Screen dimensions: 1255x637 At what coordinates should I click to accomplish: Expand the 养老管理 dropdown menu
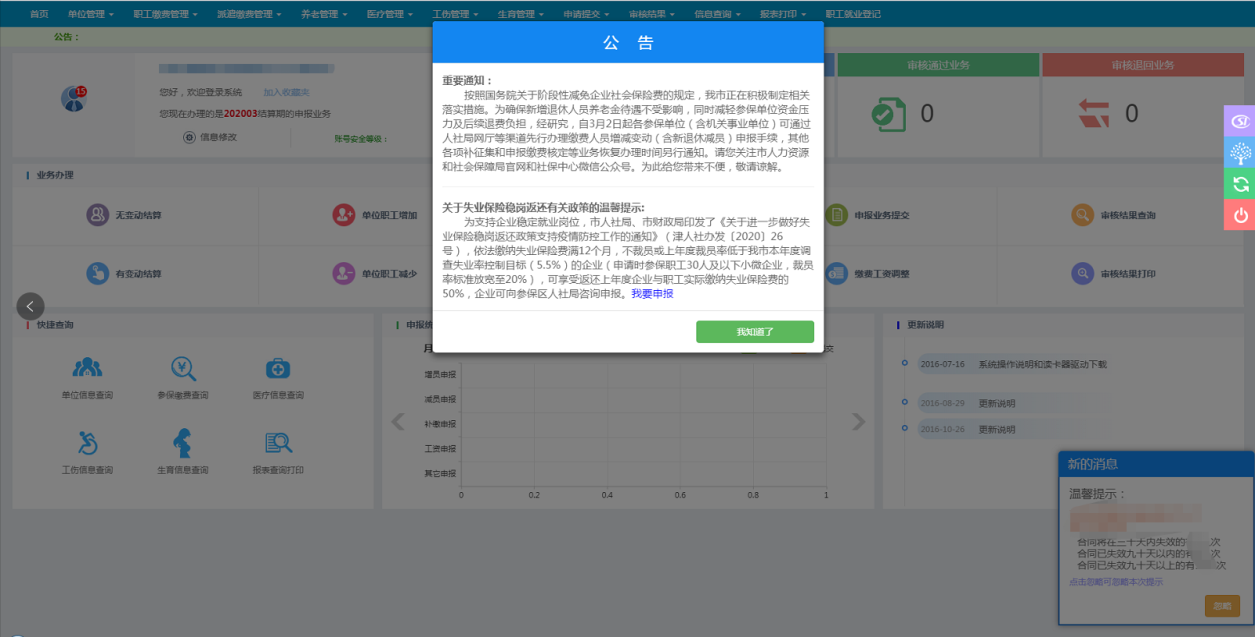click(x=324, y=14)
